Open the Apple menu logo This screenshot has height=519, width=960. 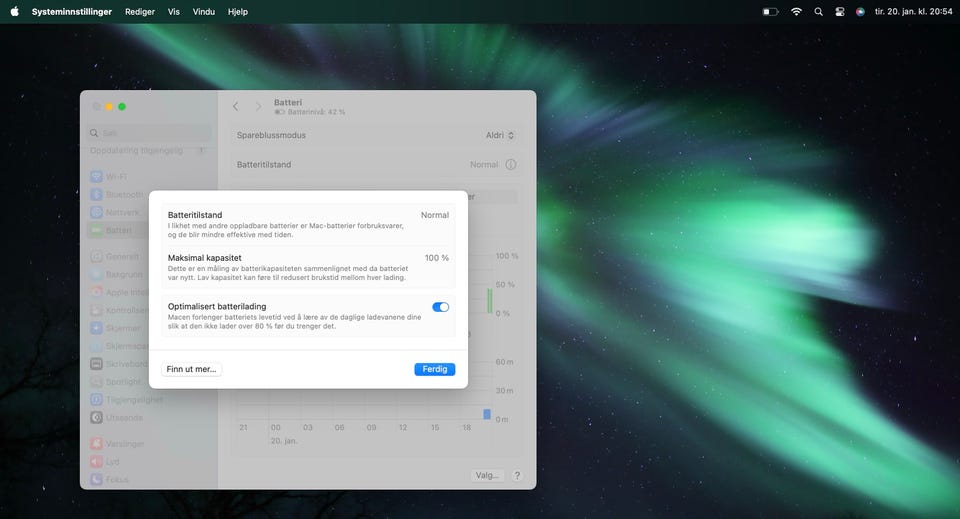click(14, 12)
